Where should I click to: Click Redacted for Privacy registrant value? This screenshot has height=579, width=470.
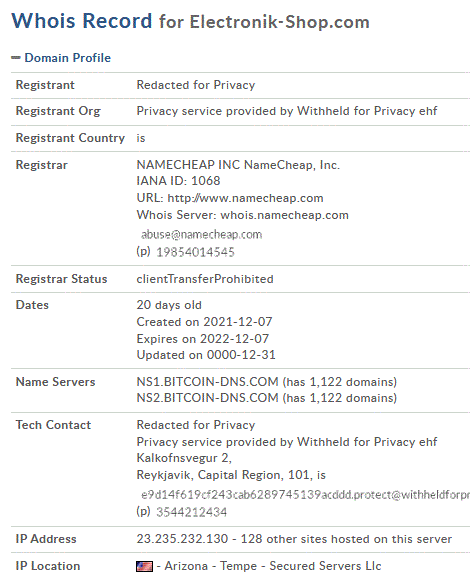point(196,85)
